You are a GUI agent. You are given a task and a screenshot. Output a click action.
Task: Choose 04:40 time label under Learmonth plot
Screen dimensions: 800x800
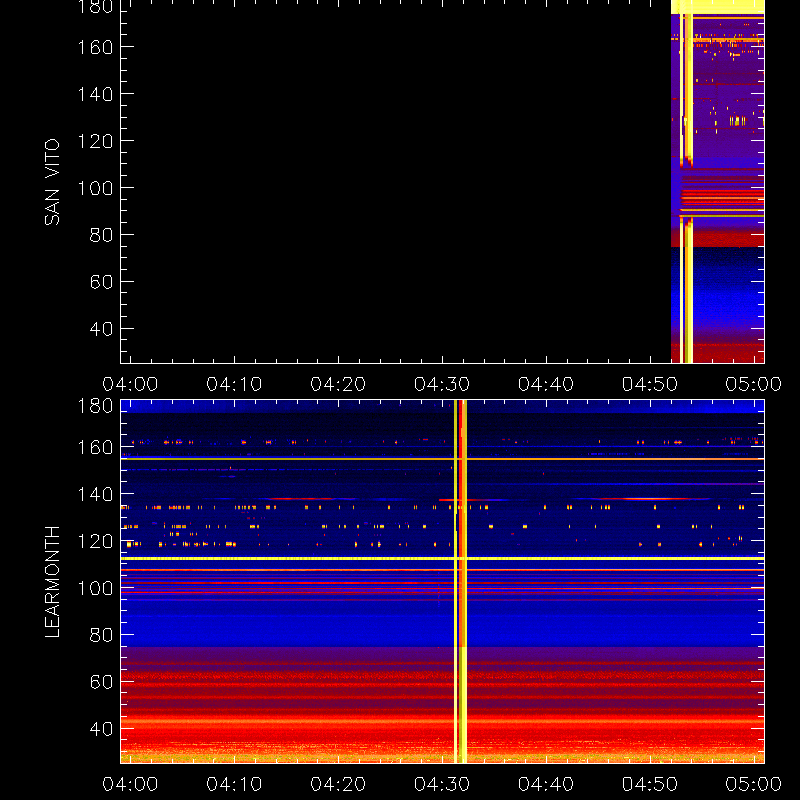point(546,784)
